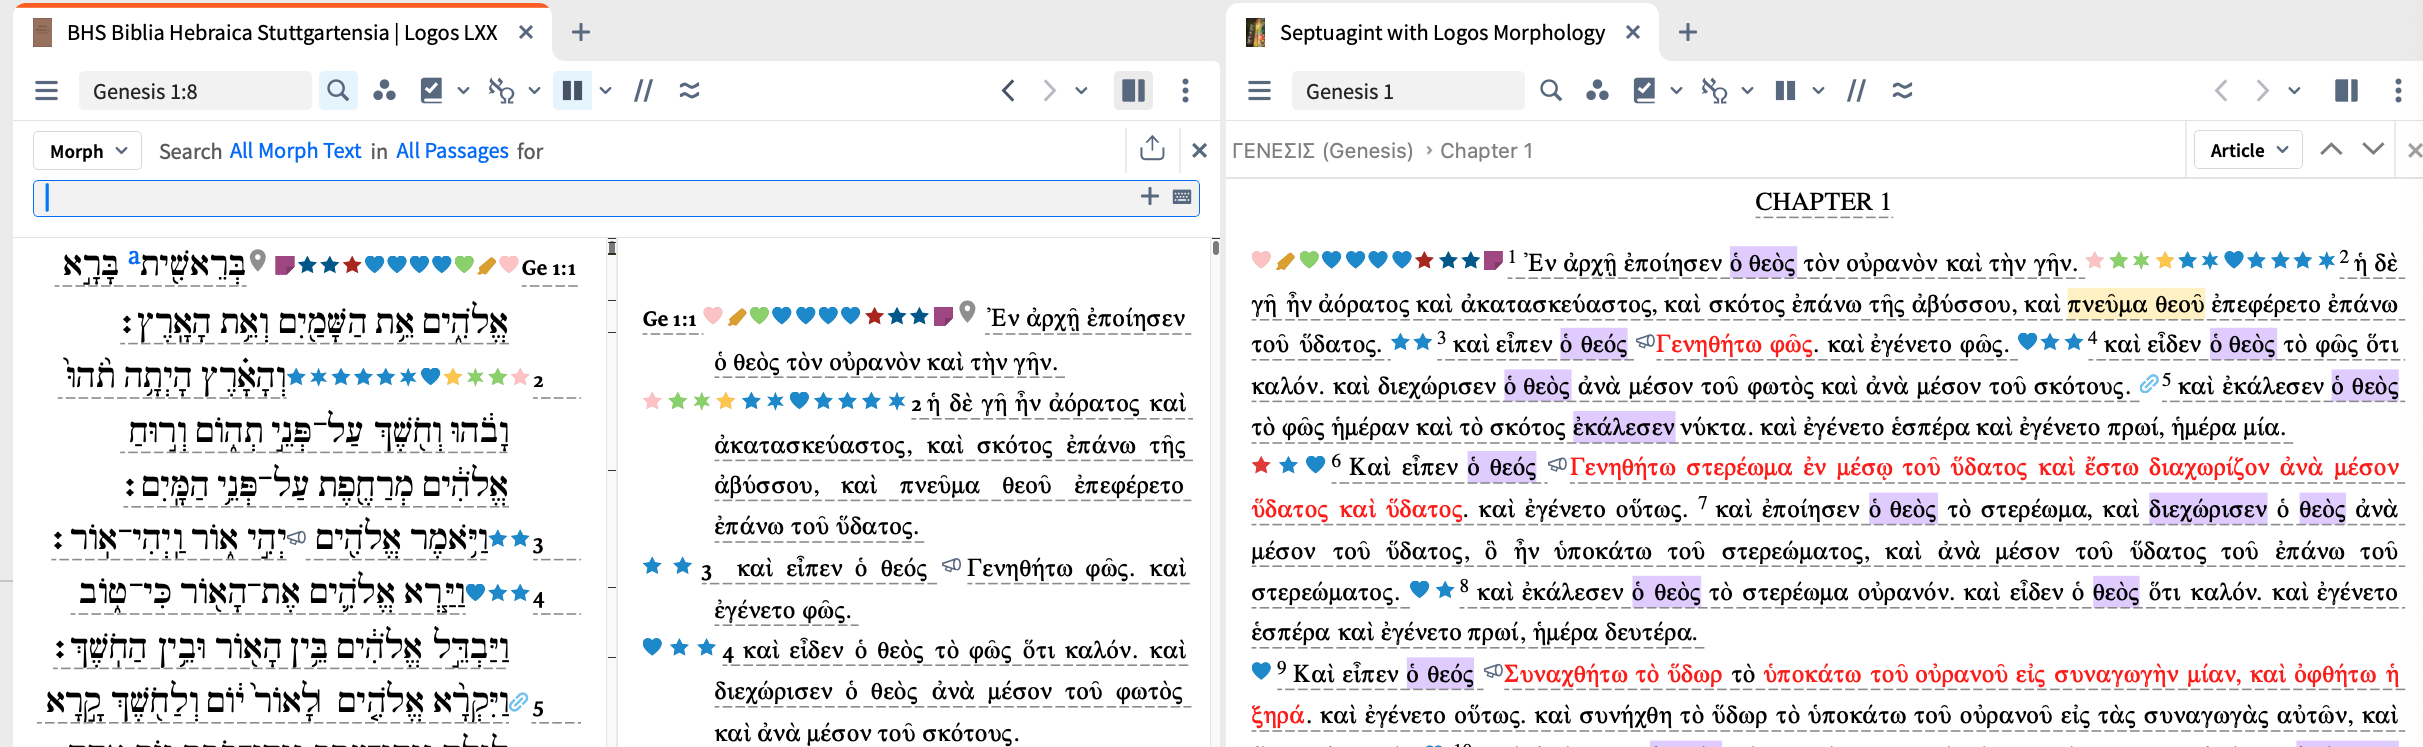Click the interlinear icon in BHS panel
The width and height of the screenshot is (2423, 747).
[x=501, y=91]
